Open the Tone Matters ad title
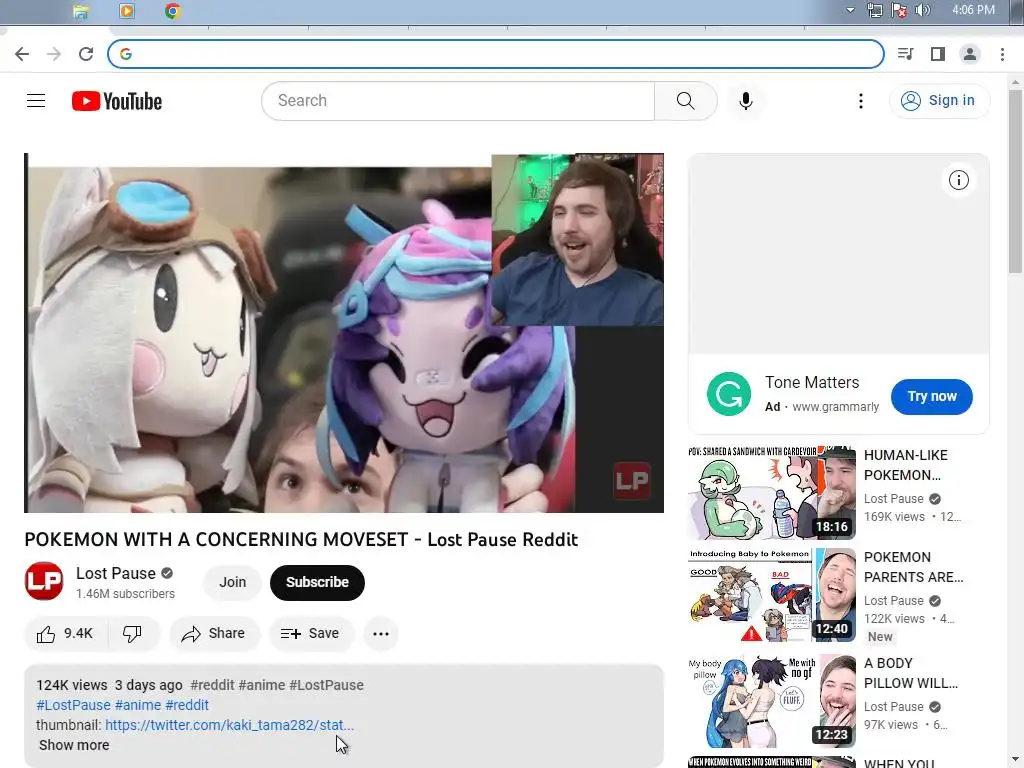Viewport: 1024px width, 768px height. point(812,383)
